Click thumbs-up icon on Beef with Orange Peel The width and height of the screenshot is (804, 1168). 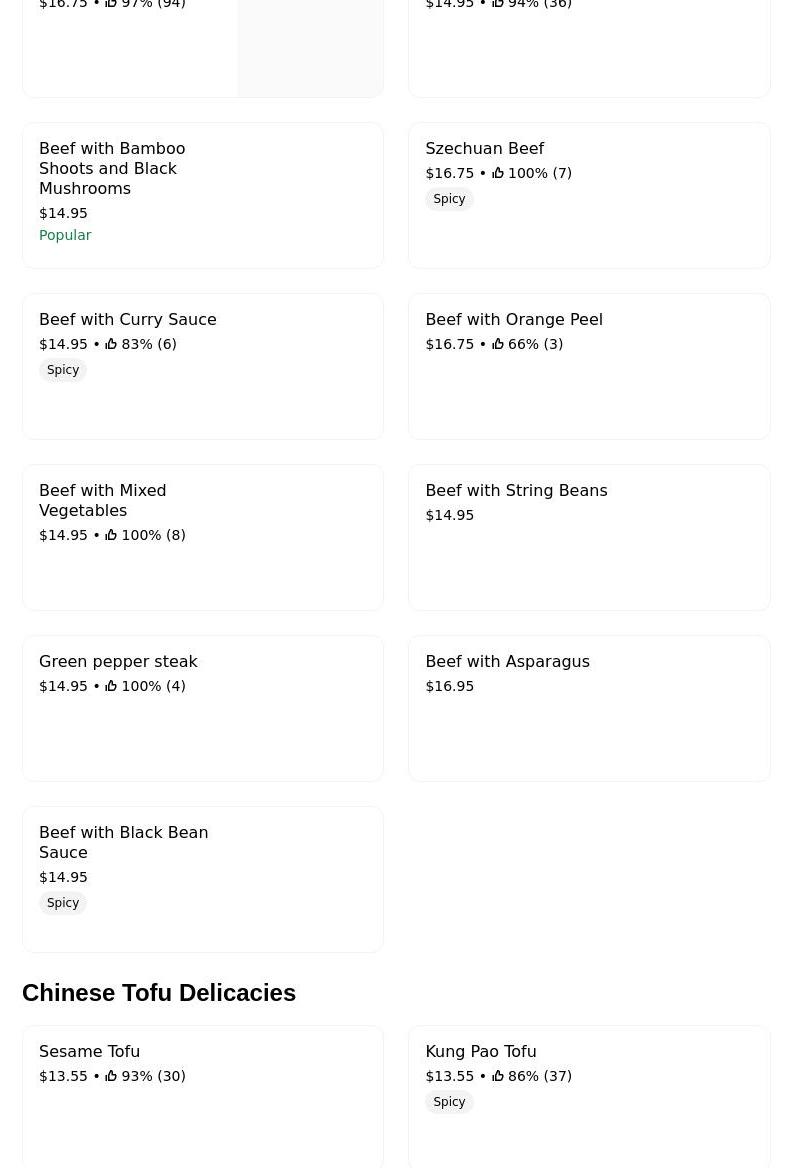(x=498, y=343)
